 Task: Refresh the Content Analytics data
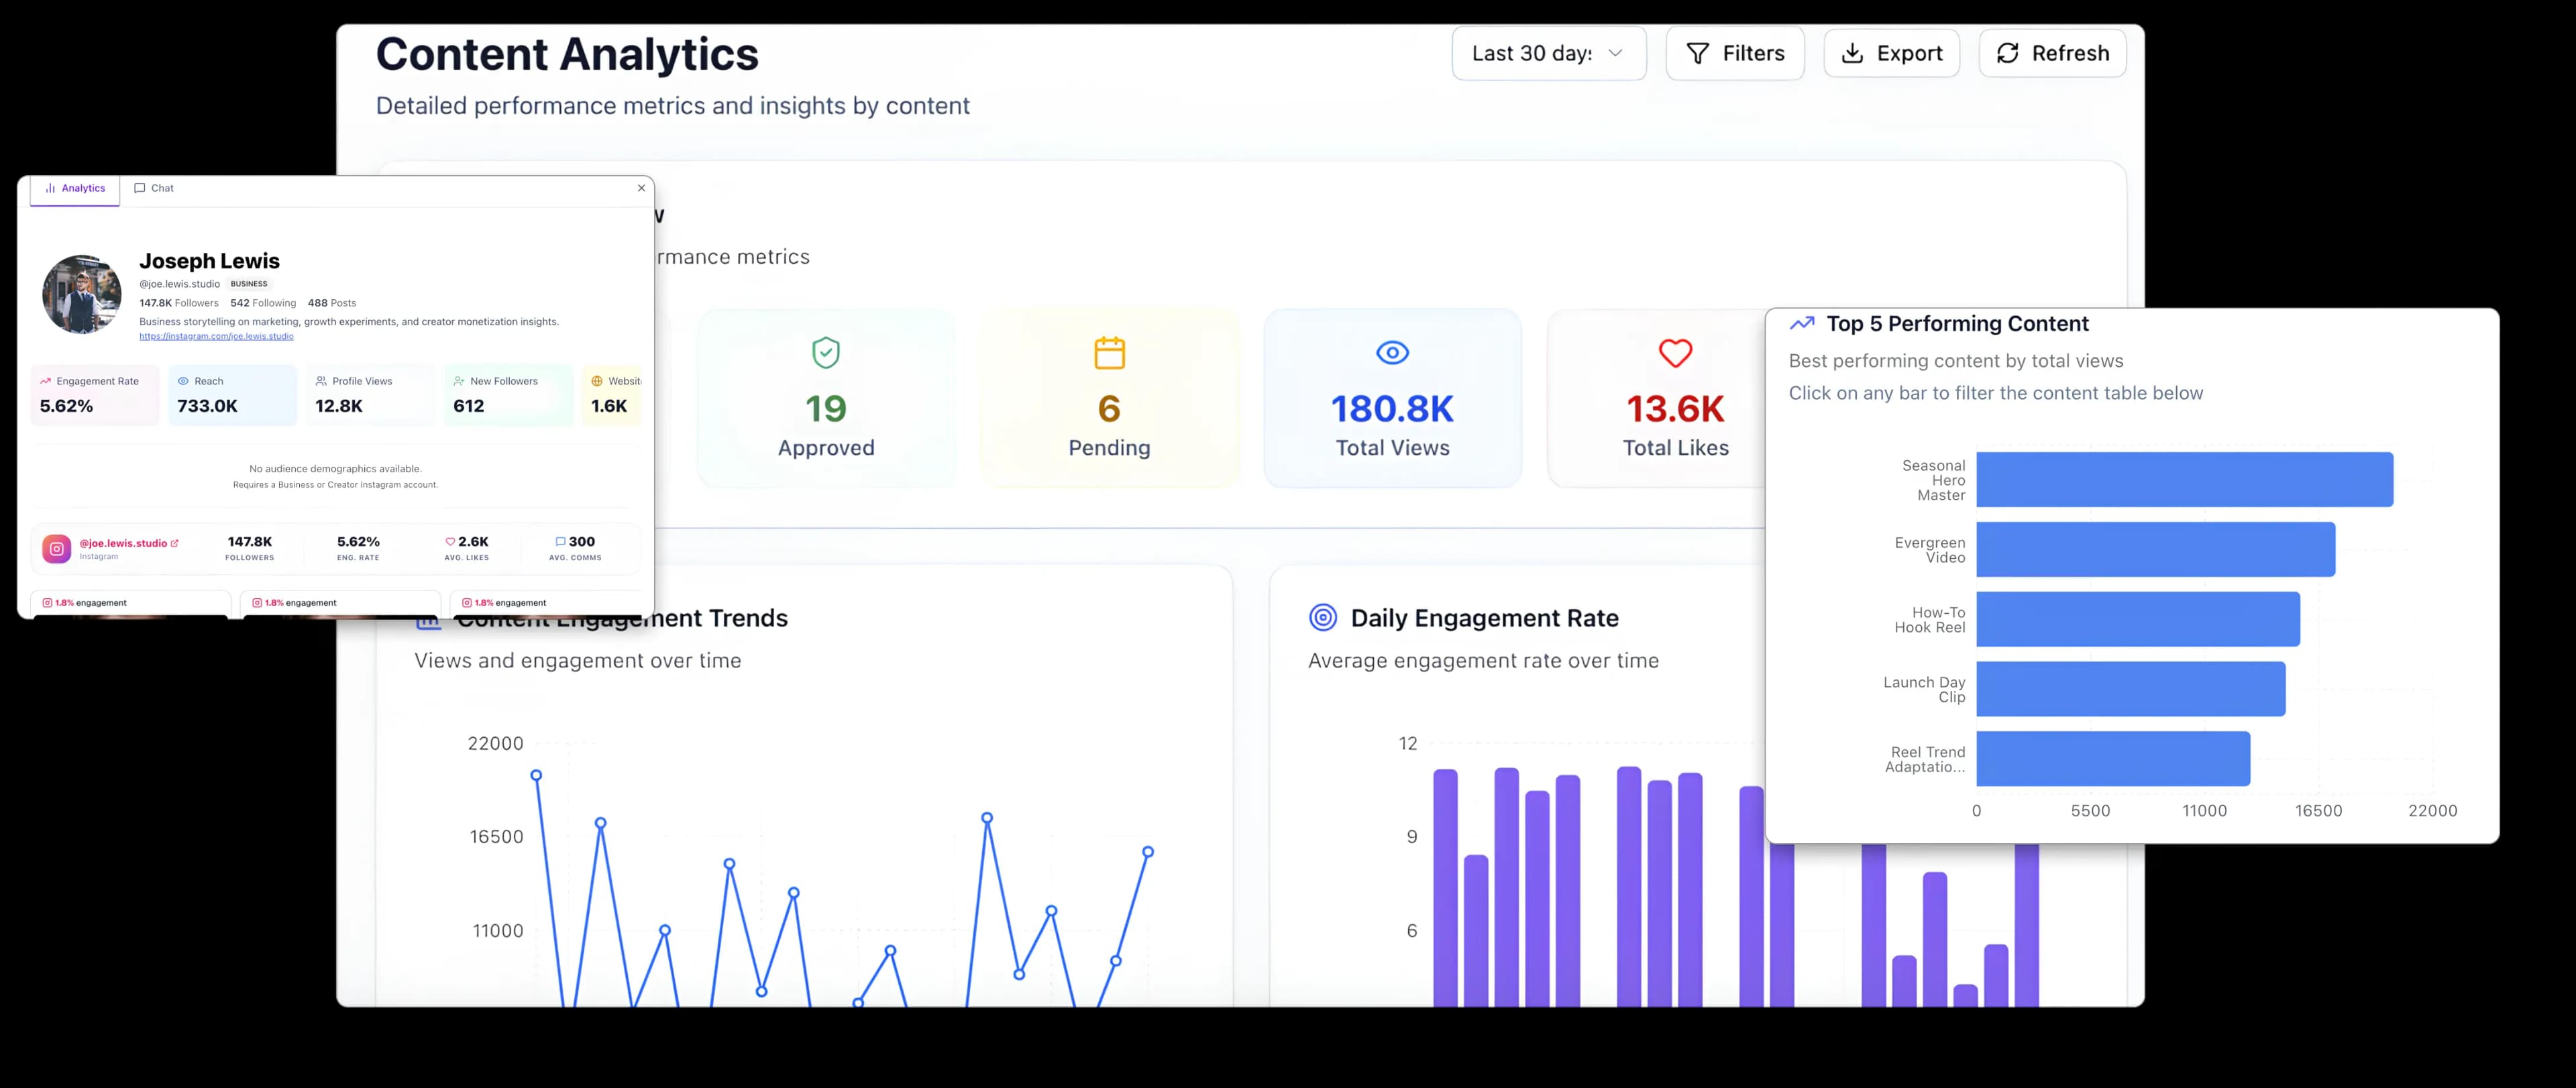coord(2051,53)
